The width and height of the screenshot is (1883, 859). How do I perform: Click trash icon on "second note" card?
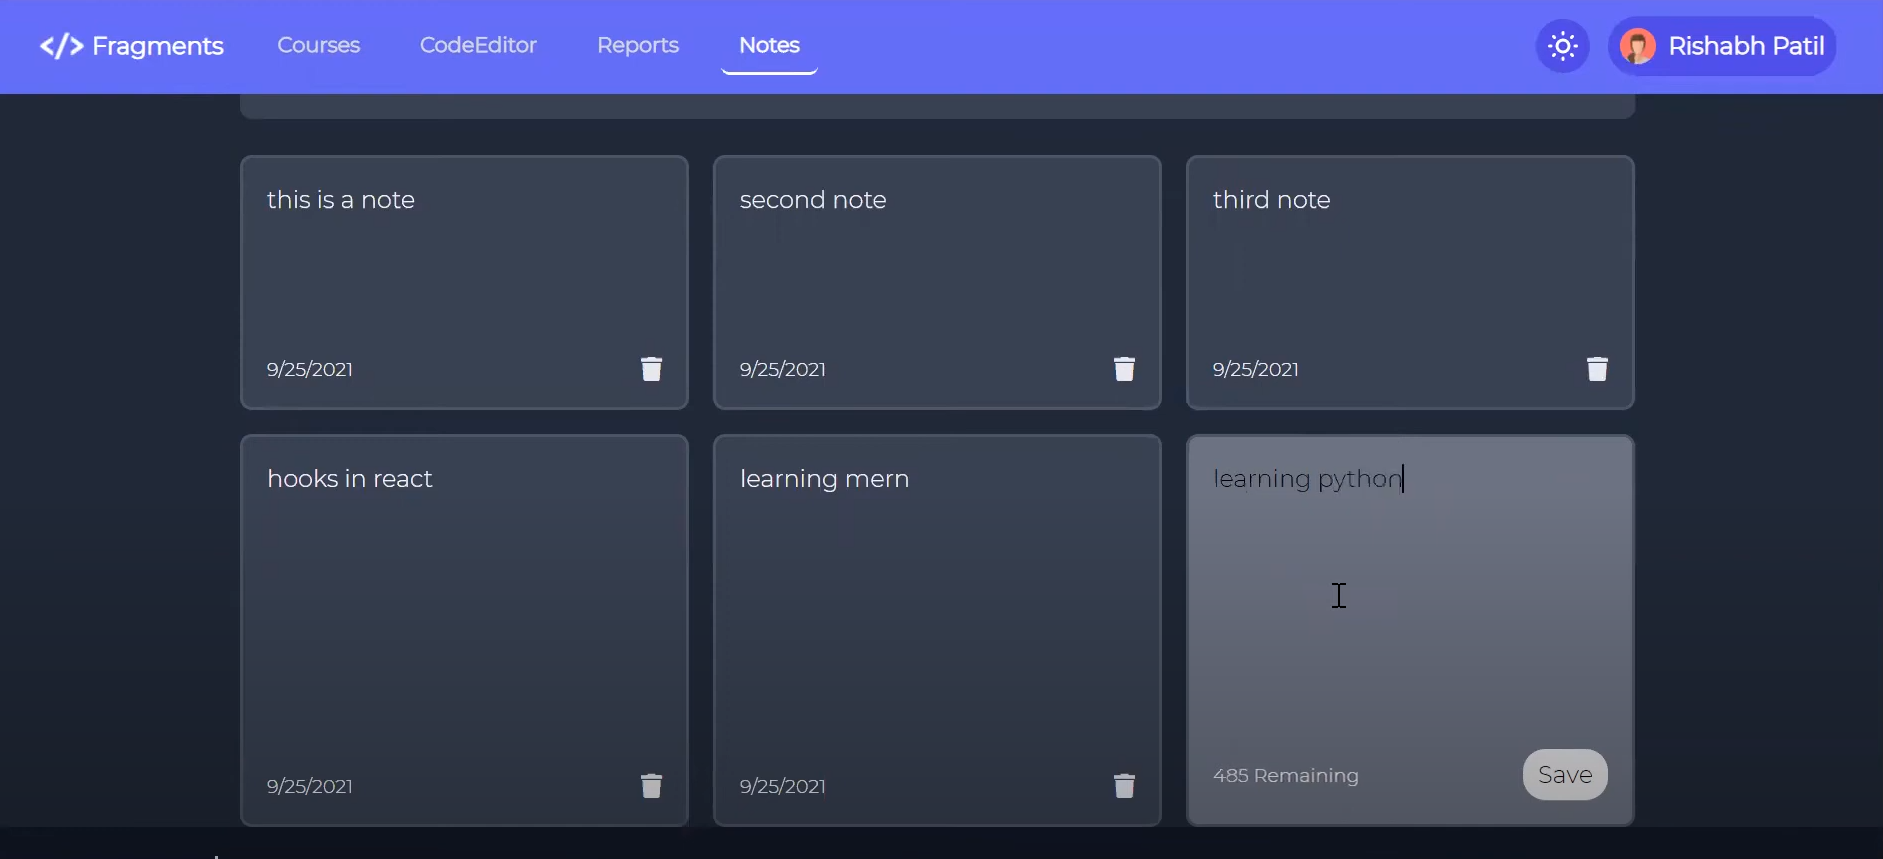tap(1124, 369)
